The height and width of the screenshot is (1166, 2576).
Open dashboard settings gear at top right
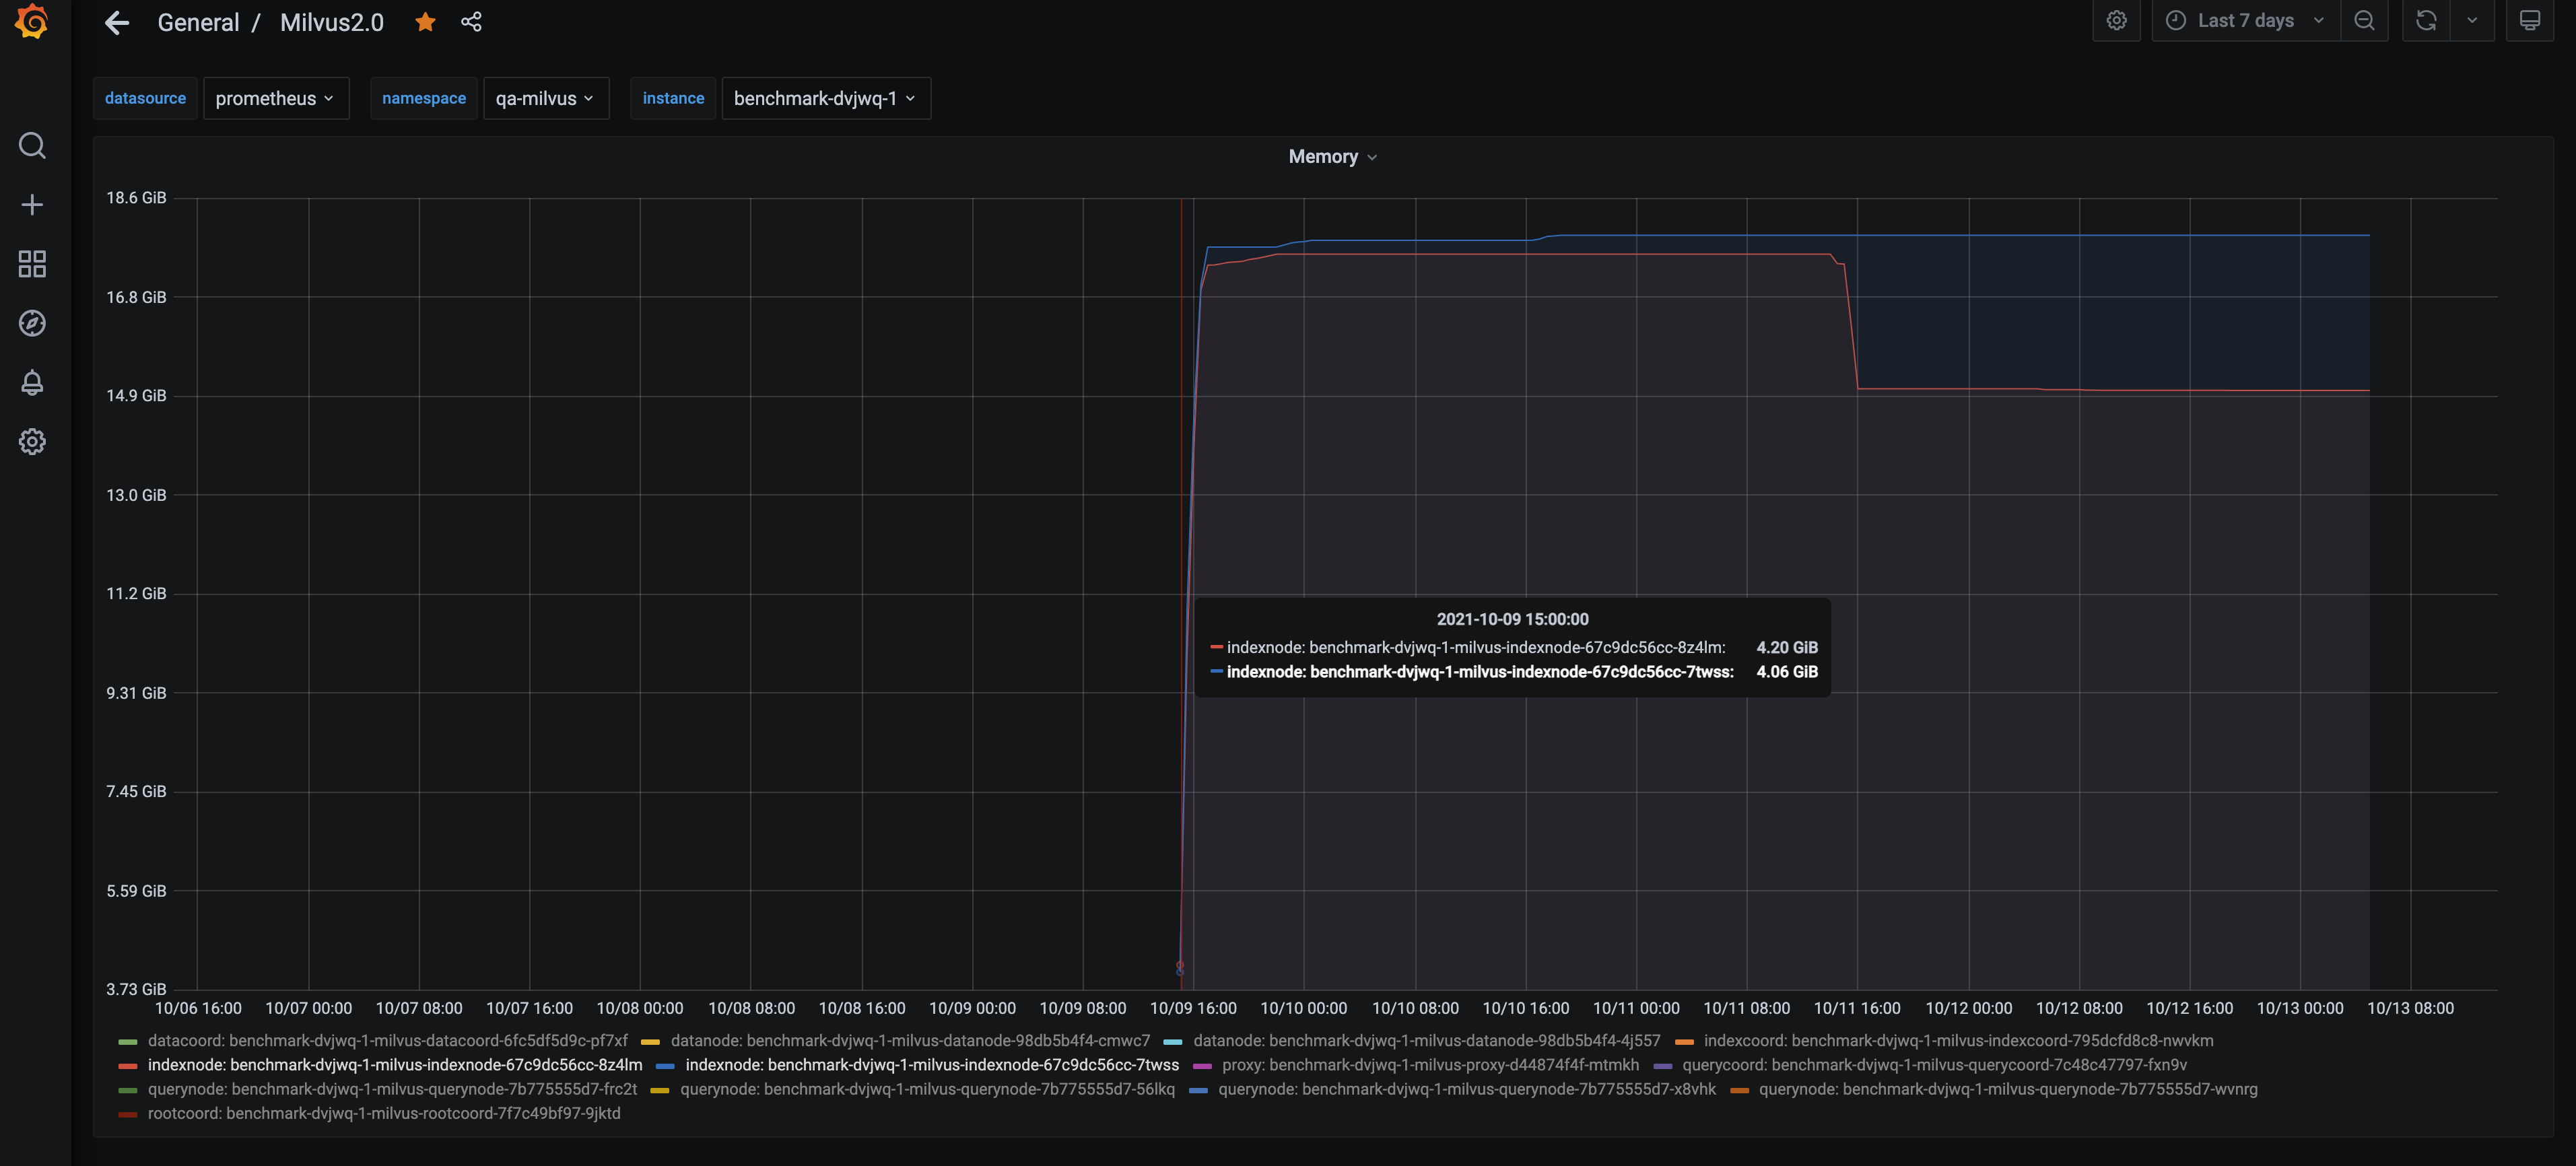(2117, 20)
